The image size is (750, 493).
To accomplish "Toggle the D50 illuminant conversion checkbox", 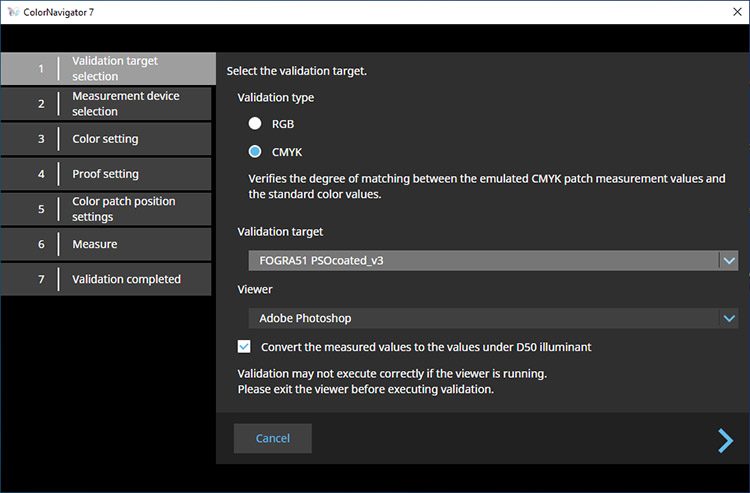I will pyautogui.click(x=244, y=347).
